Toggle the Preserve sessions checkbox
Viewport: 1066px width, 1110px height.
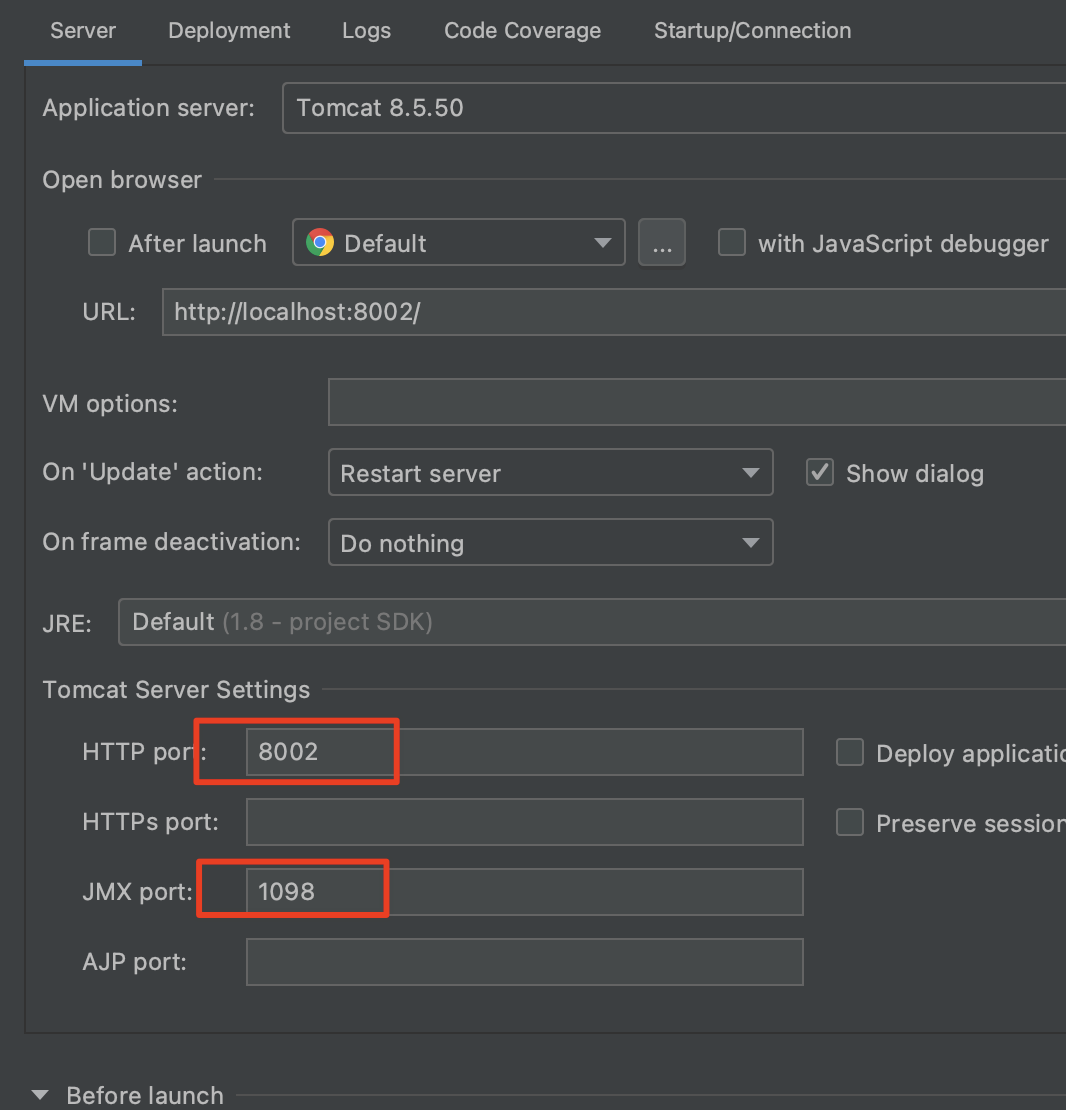850,822
